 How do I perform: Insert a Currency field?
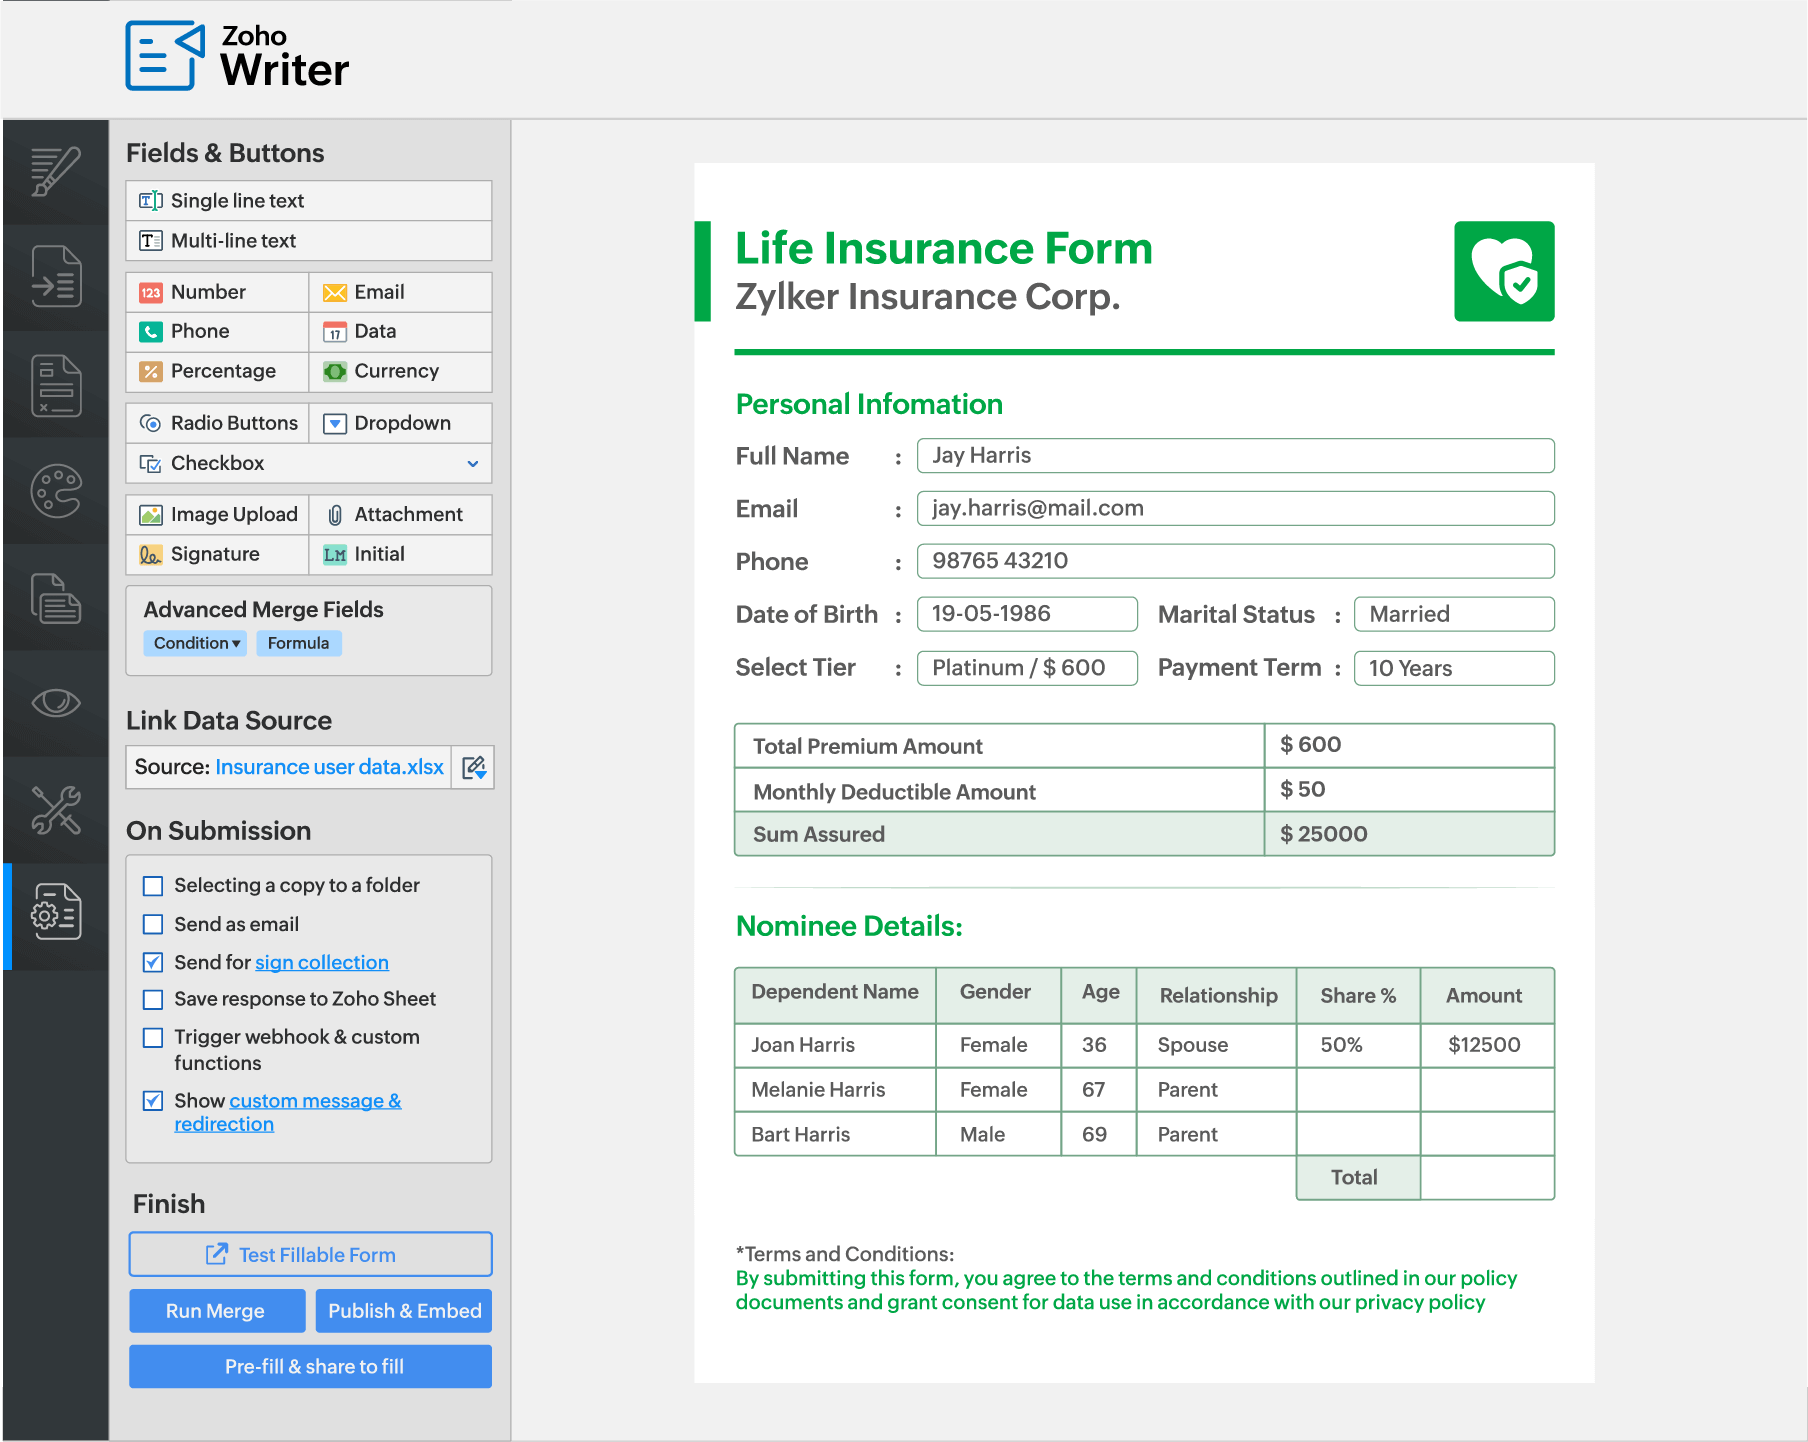click(x=400, y=371)
